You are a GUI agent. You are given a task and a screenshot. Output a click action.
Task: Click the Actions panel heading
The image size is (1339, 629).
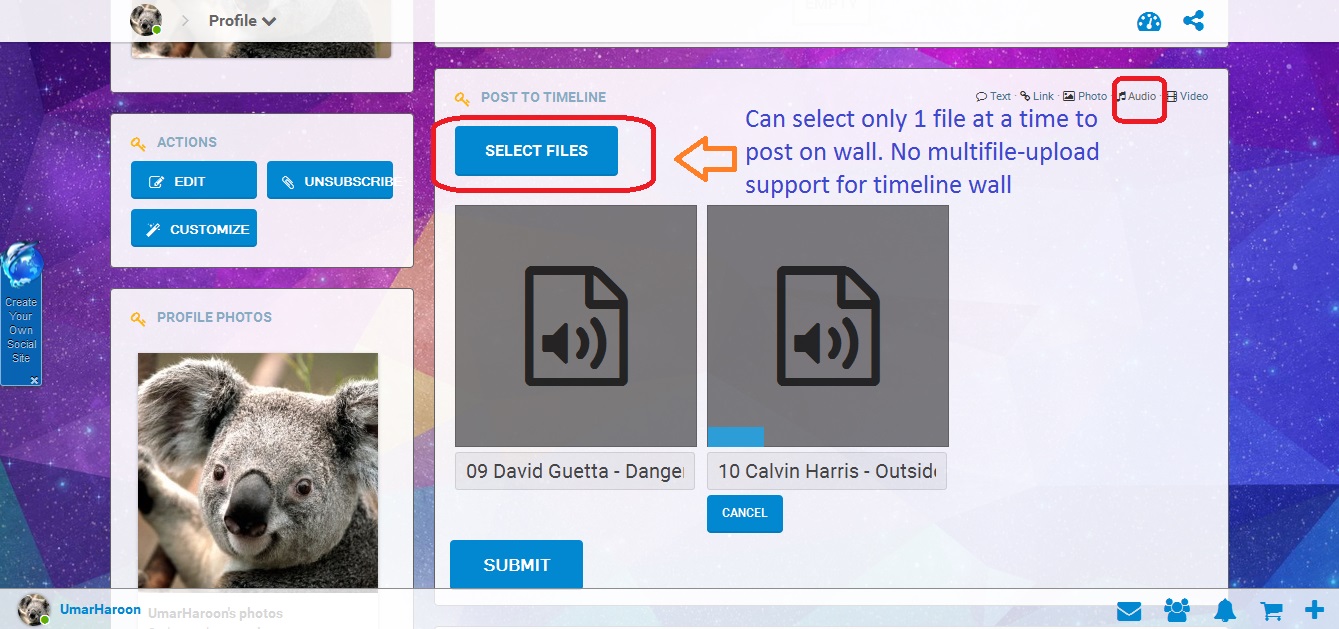[187, 142]
